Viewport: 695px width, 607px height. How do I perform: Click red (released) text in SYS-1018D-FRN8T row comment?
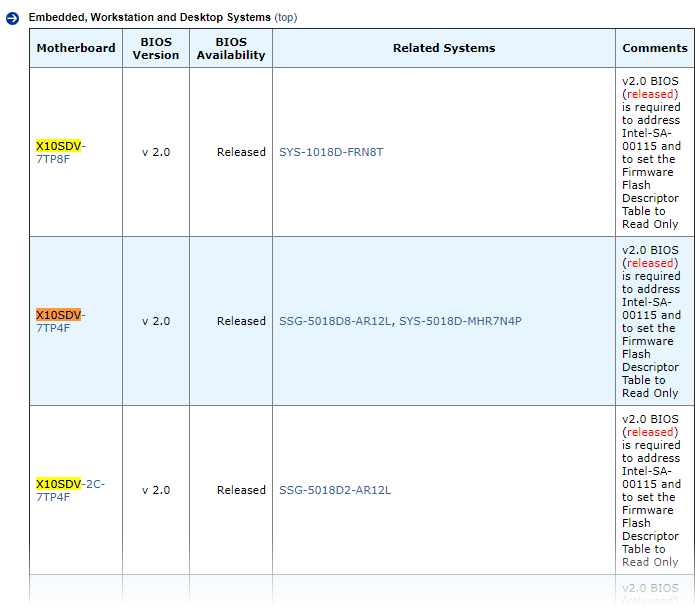650,94
